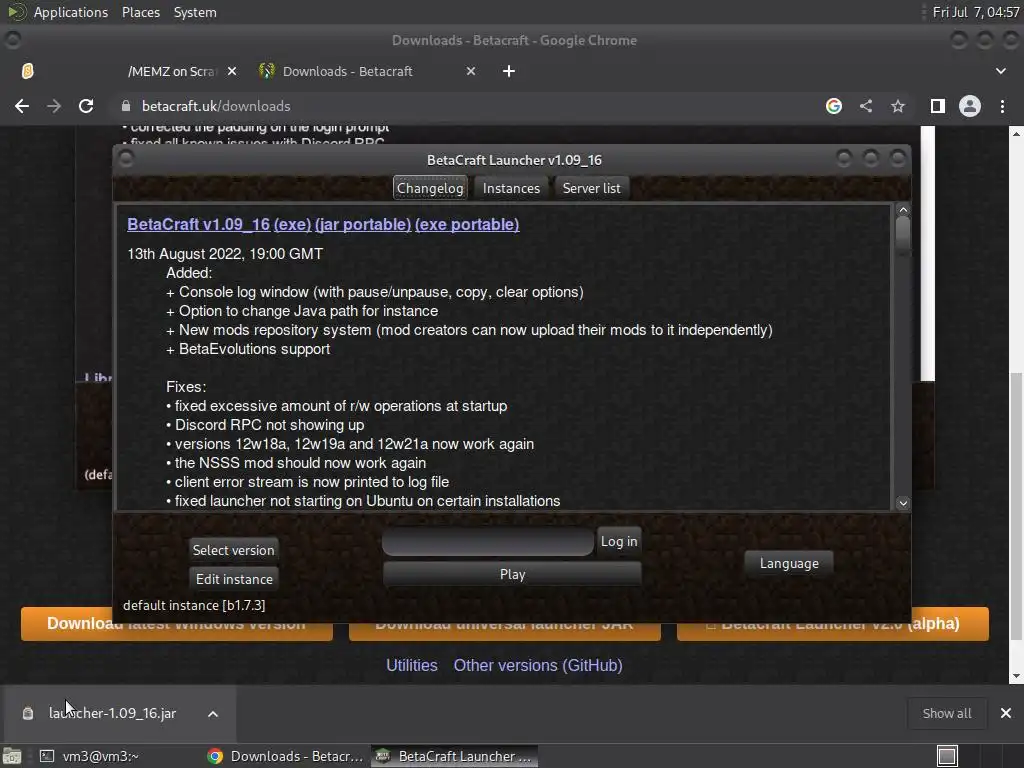This screenshot has height=768, width=1024.
Task: Open BetaCraft v1.09_16 link
Action: (199, 224)
